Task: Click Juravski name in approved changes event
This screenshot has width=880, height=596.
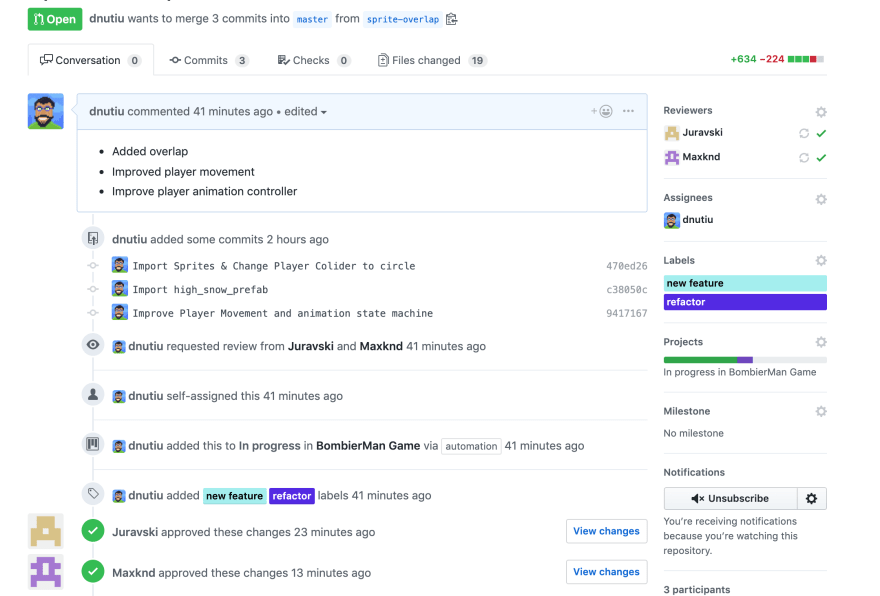Action: click(135, 532)
